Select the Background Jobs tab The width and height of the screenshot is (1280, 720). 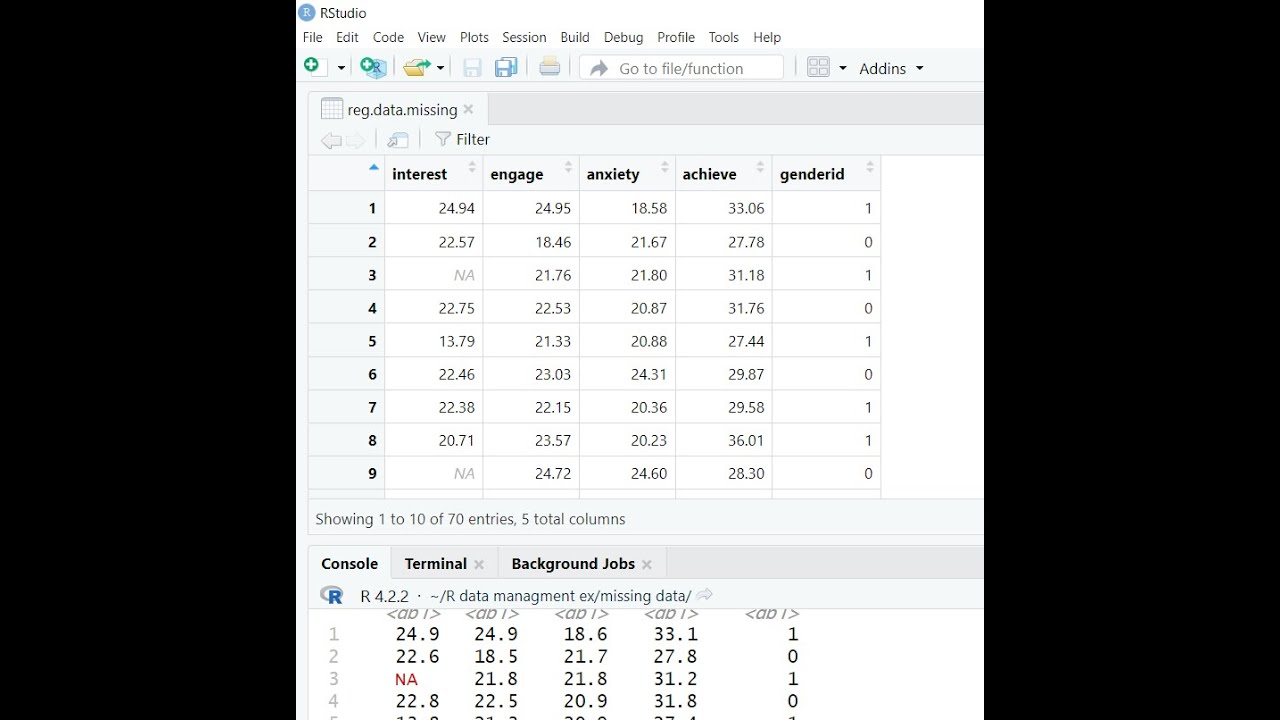(x=573, y=564)
